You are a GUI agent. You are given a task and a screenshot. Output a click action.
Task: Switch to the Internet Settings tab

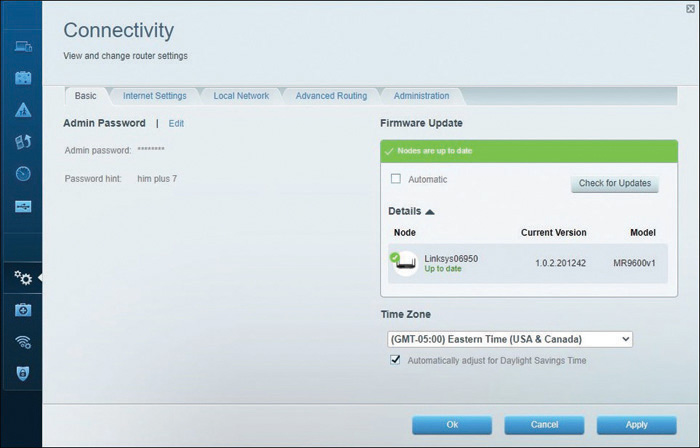[x=154, y=96]
